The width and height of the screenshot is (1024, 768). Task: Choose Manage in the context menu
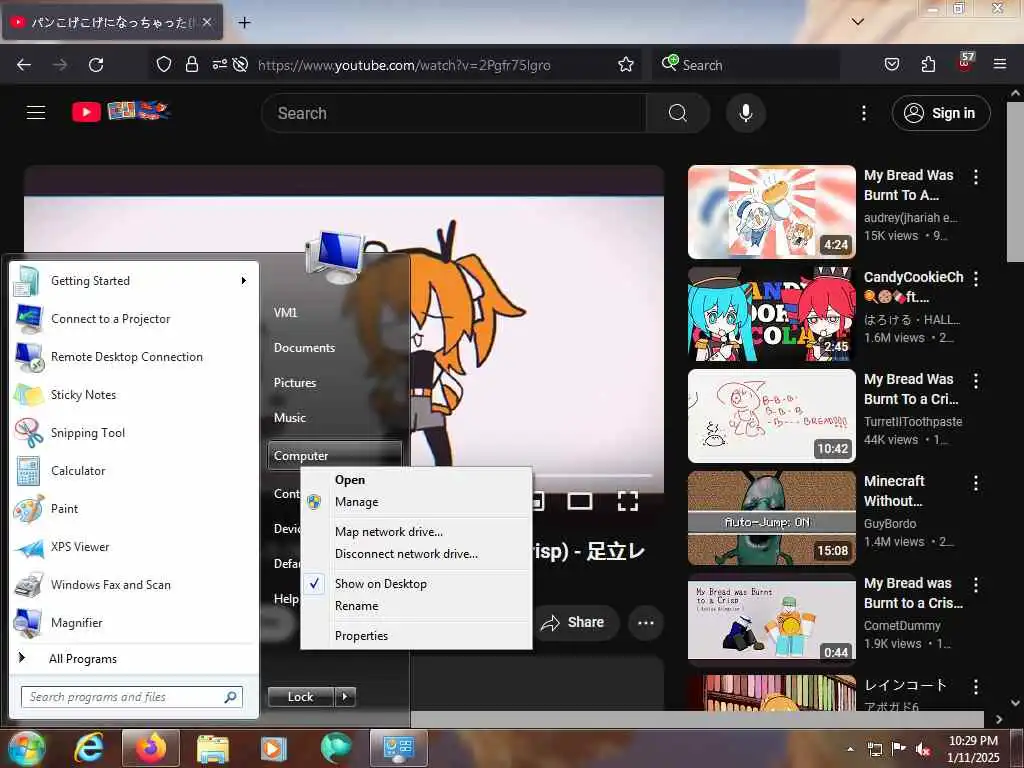click(x=416, y=502)
